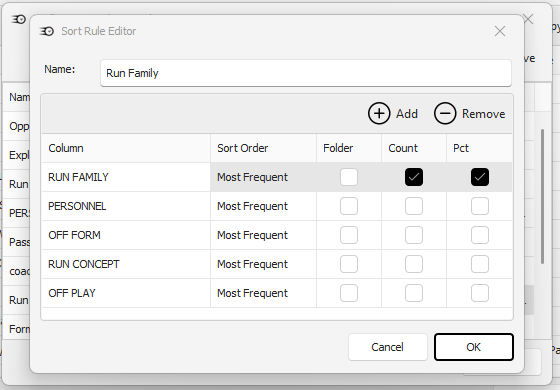
Task: Open Sort Order dropdown for RUN FAMILY
Action: point(263,177)
